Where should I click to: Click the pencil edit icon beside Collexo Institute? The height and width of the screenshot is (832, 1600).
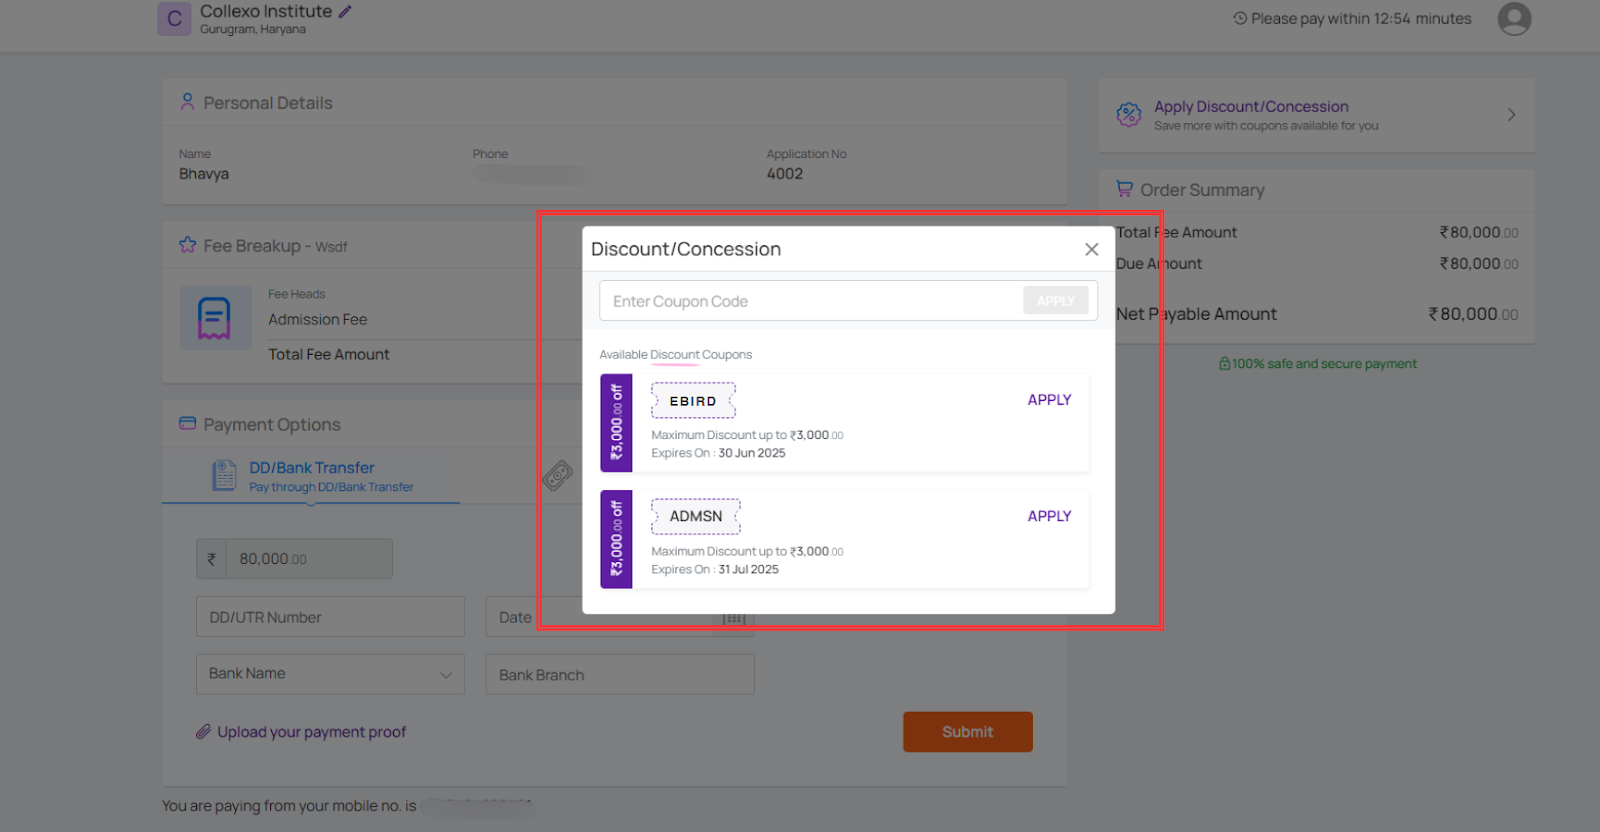[345, 12]
